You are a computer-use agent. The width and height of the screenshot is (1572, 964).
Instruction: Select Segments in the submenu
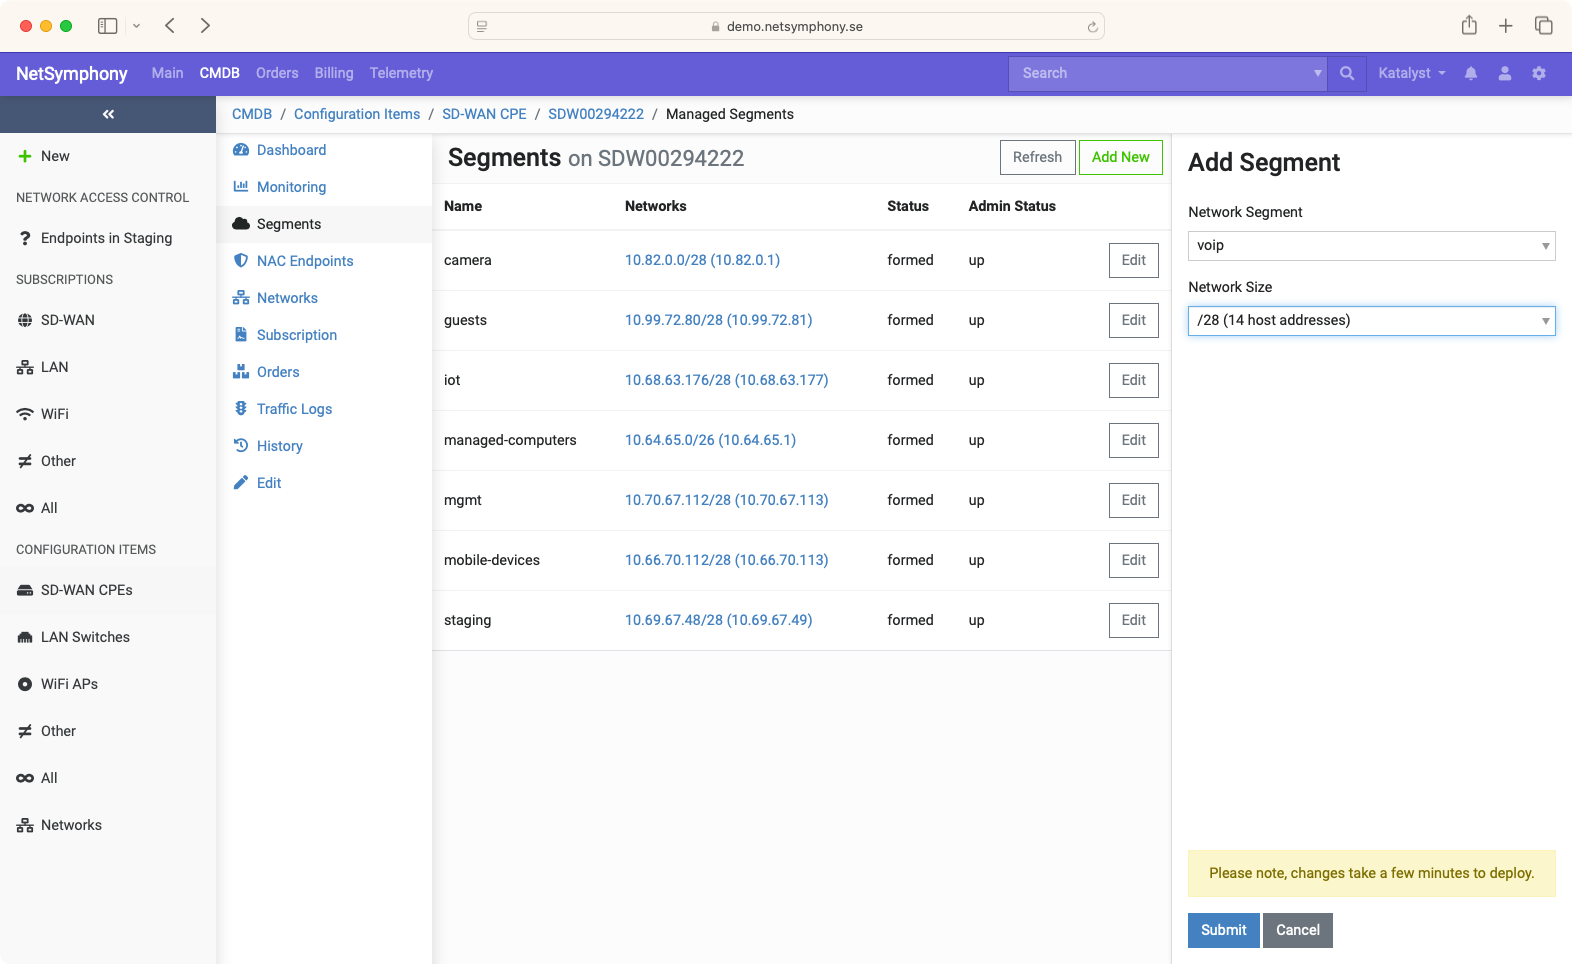[x=324, y=224]
